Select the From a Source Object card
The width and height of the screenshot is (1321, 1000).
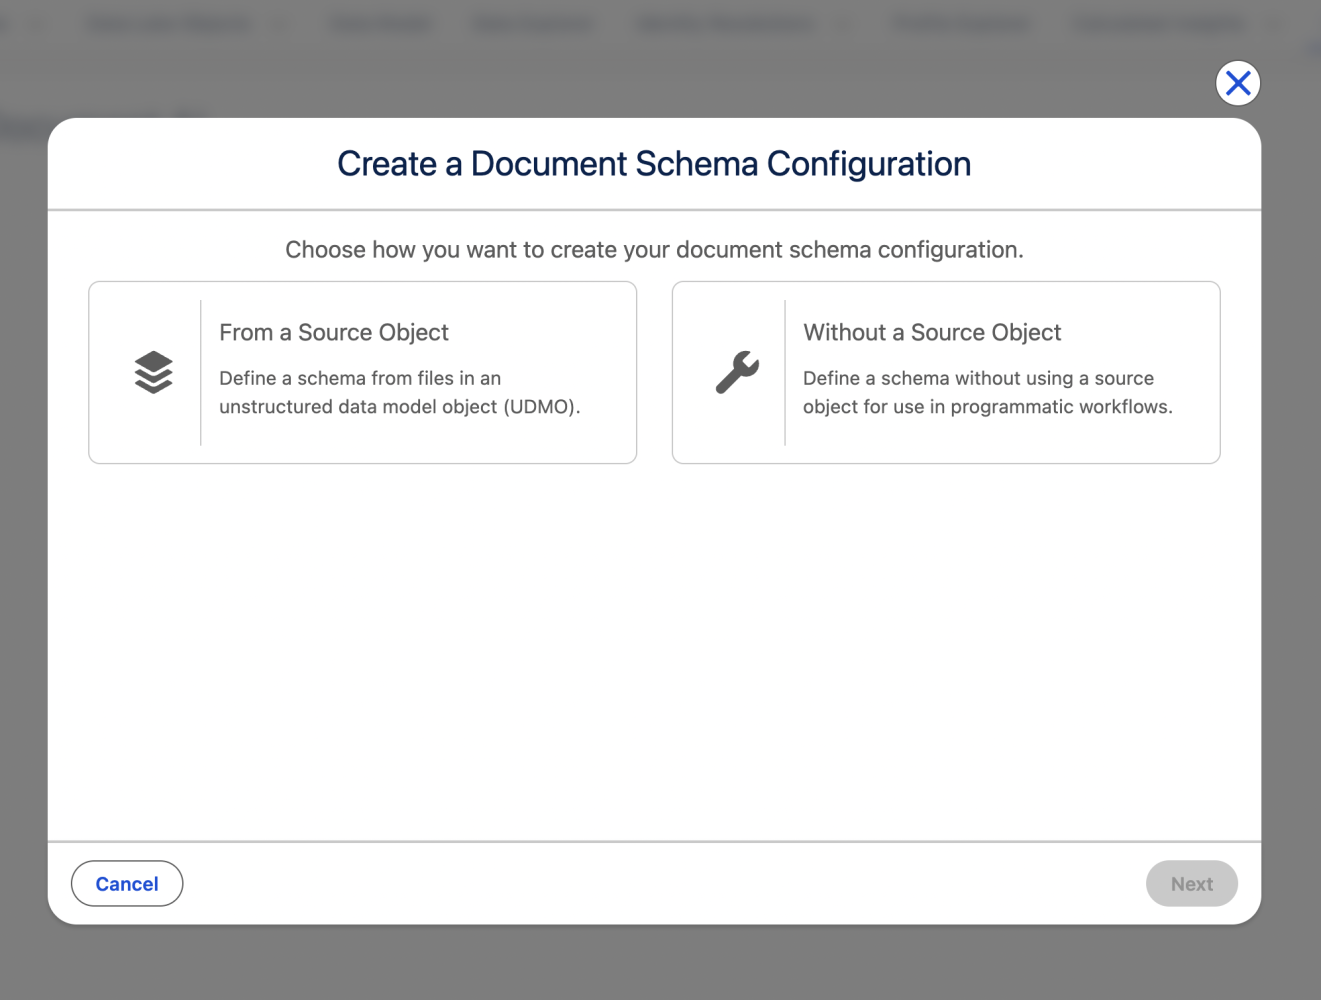coord(362,372)
